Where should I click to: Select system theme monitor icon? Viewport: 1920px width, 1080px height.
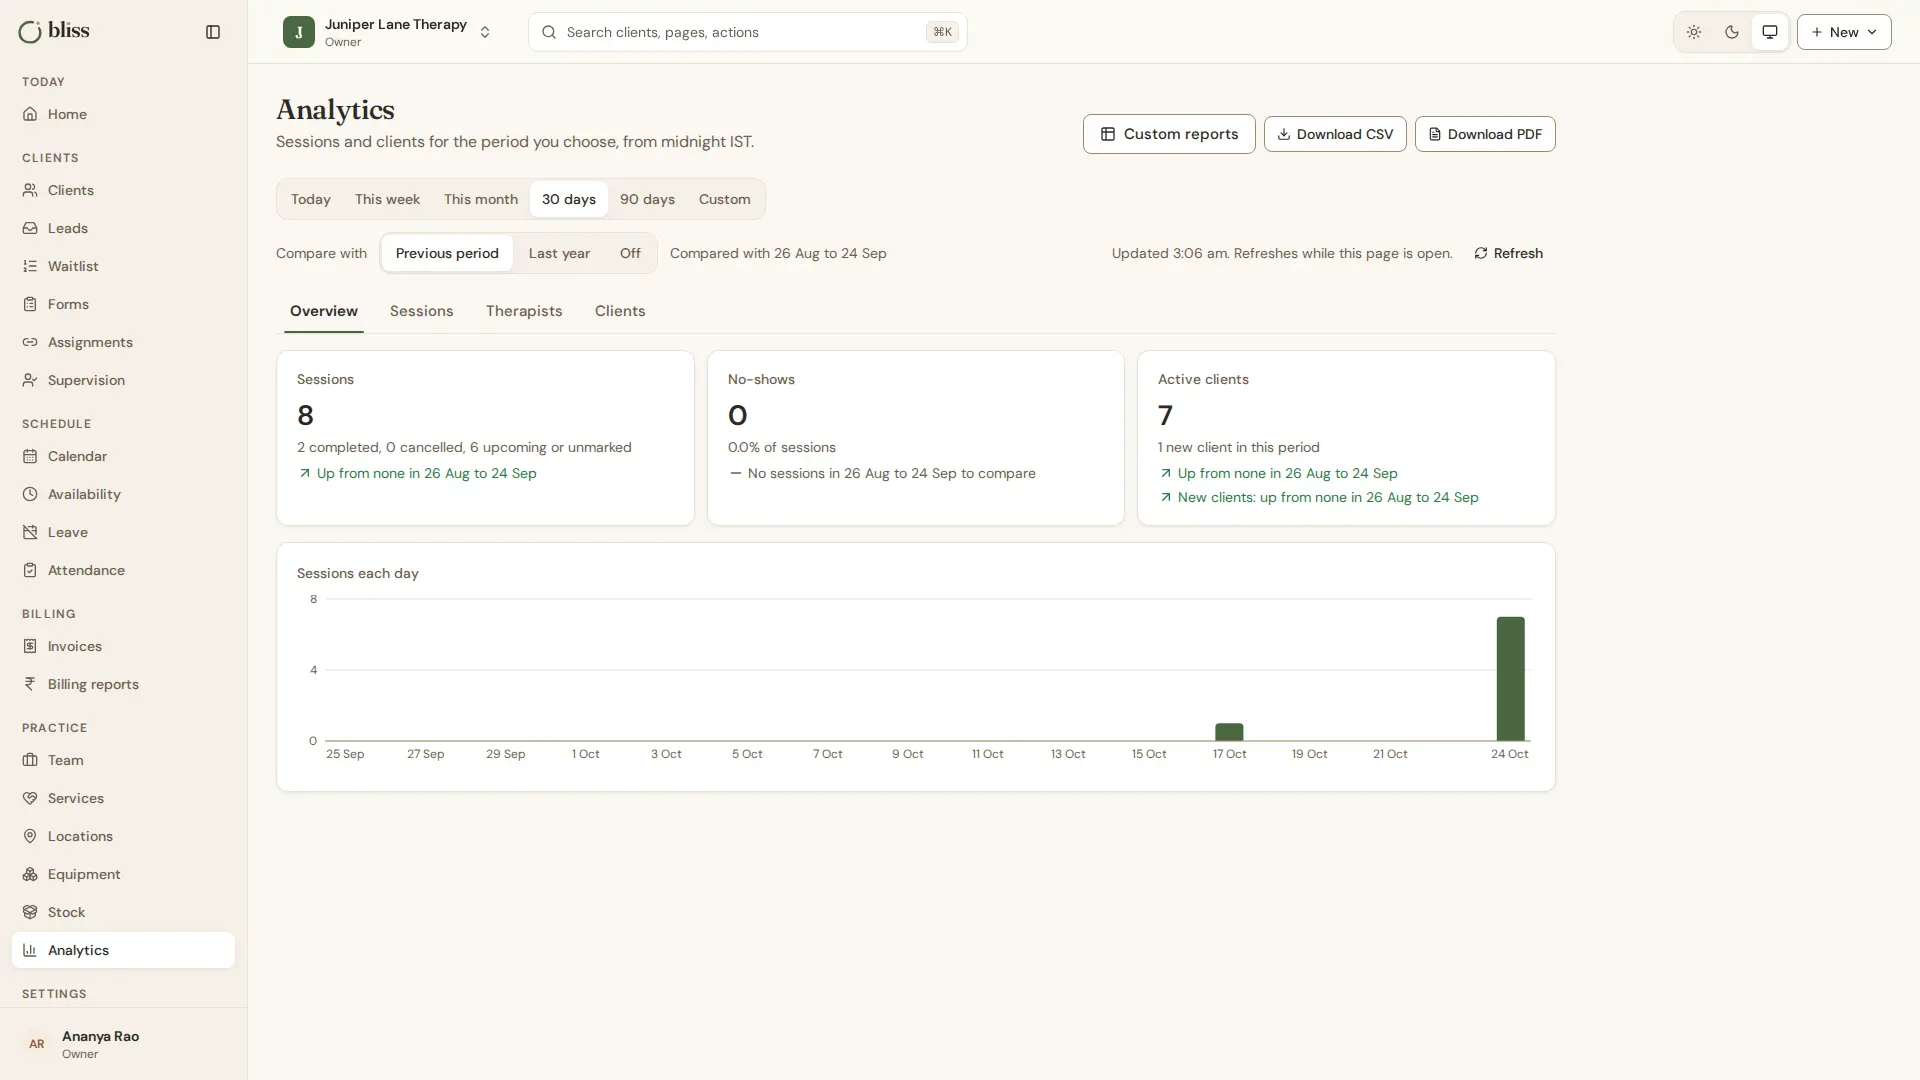pyautogui.click(x=1770, y=32)
